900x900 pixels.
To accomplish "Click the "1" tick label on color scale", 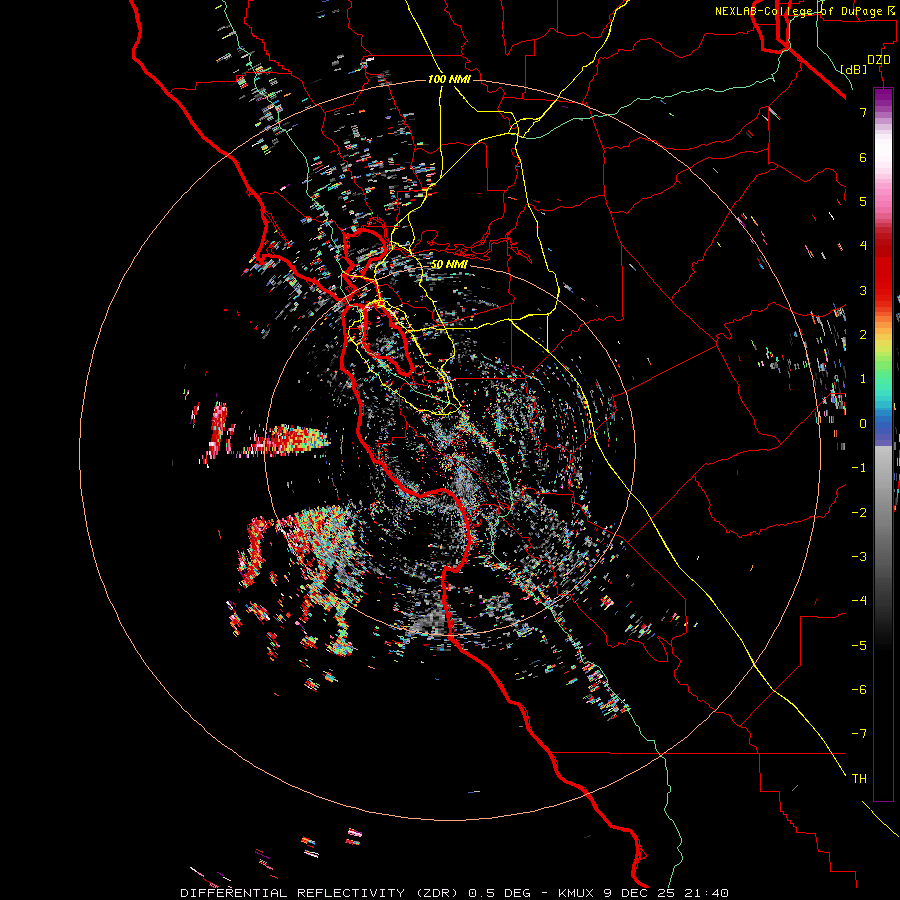I will point(863,379).
